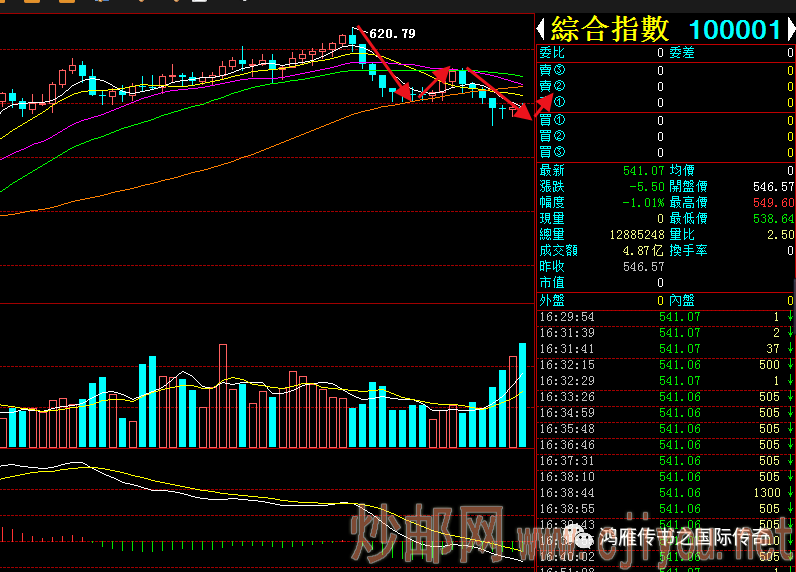Click the 最高價 value 549.60
The image size is (796, 572).
pos(773,203)
